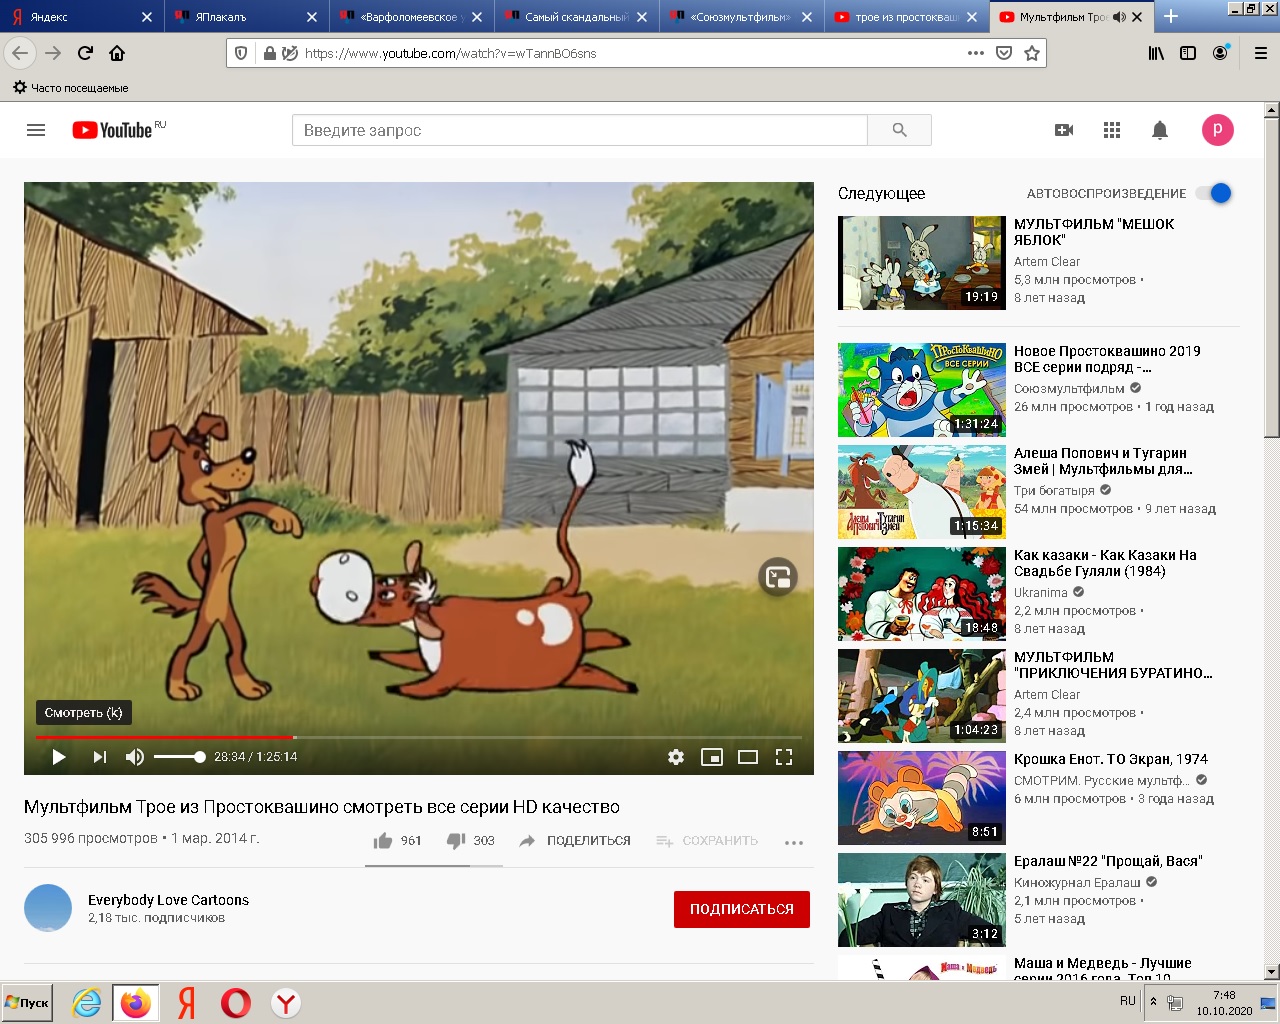Toggle the Firefox sidebar
Image resolution: width=1280 pixels, height=1024 pixels.
point(1188,53)
